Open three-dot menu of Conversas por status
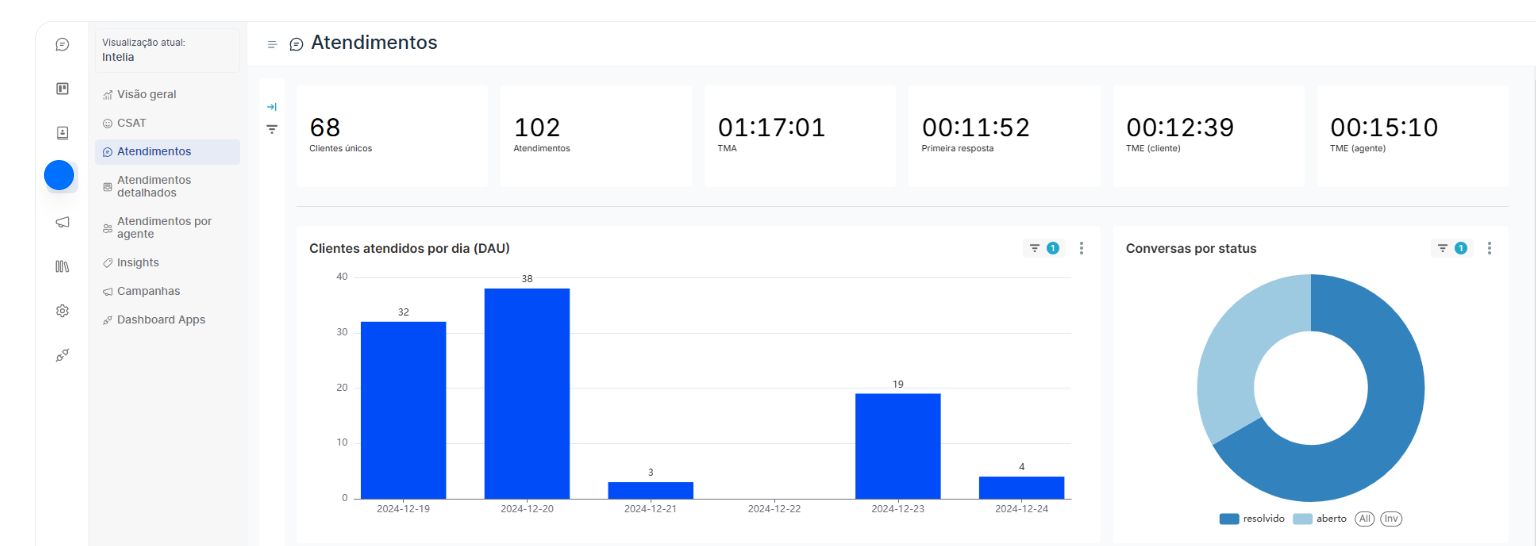 pyautogui.click(x=1489, y=248)
